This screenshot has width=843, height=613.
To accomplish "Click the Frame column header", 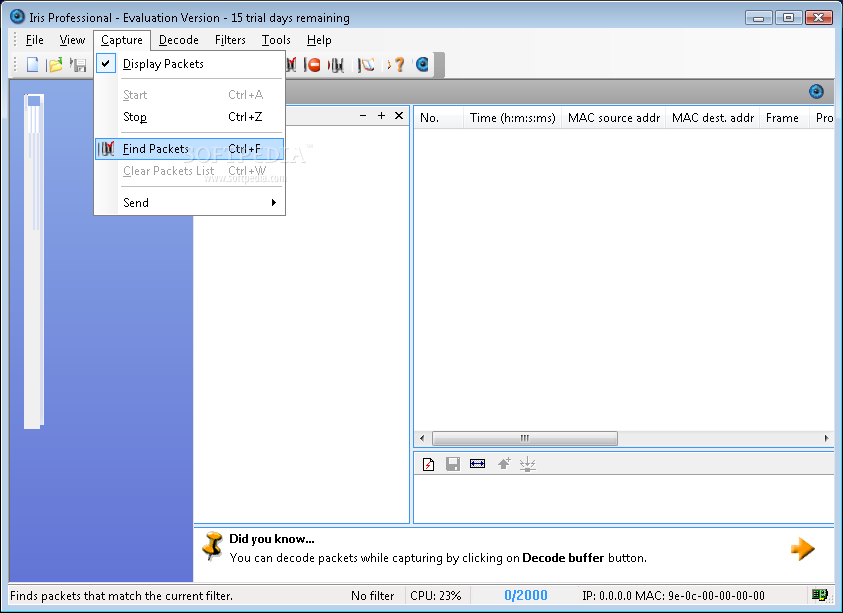I will 784,118.
